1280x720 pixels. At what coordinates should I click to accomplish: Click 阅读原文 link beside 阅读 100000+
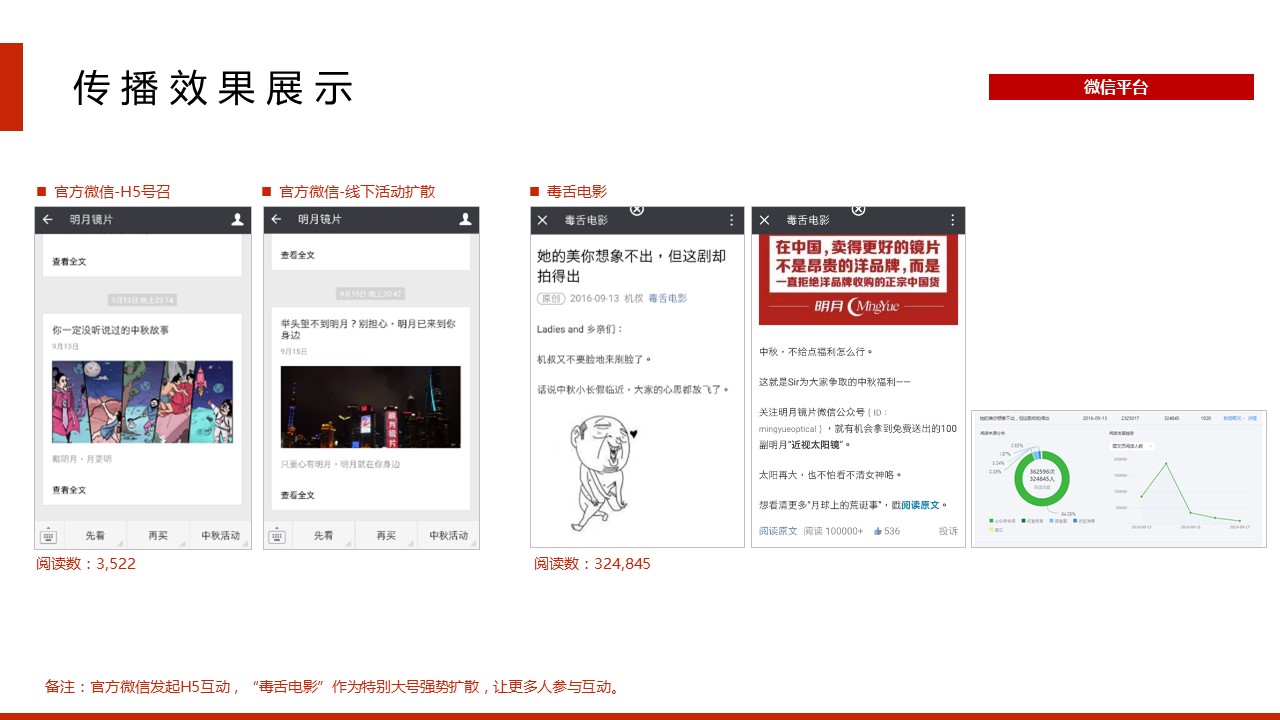(x=778, y=531)
